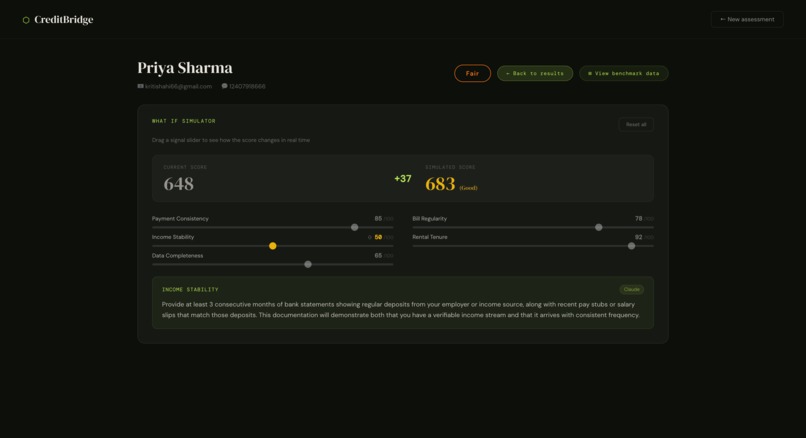Click the Payment Consistency label
806x438 pixels.
coord(180,218)
